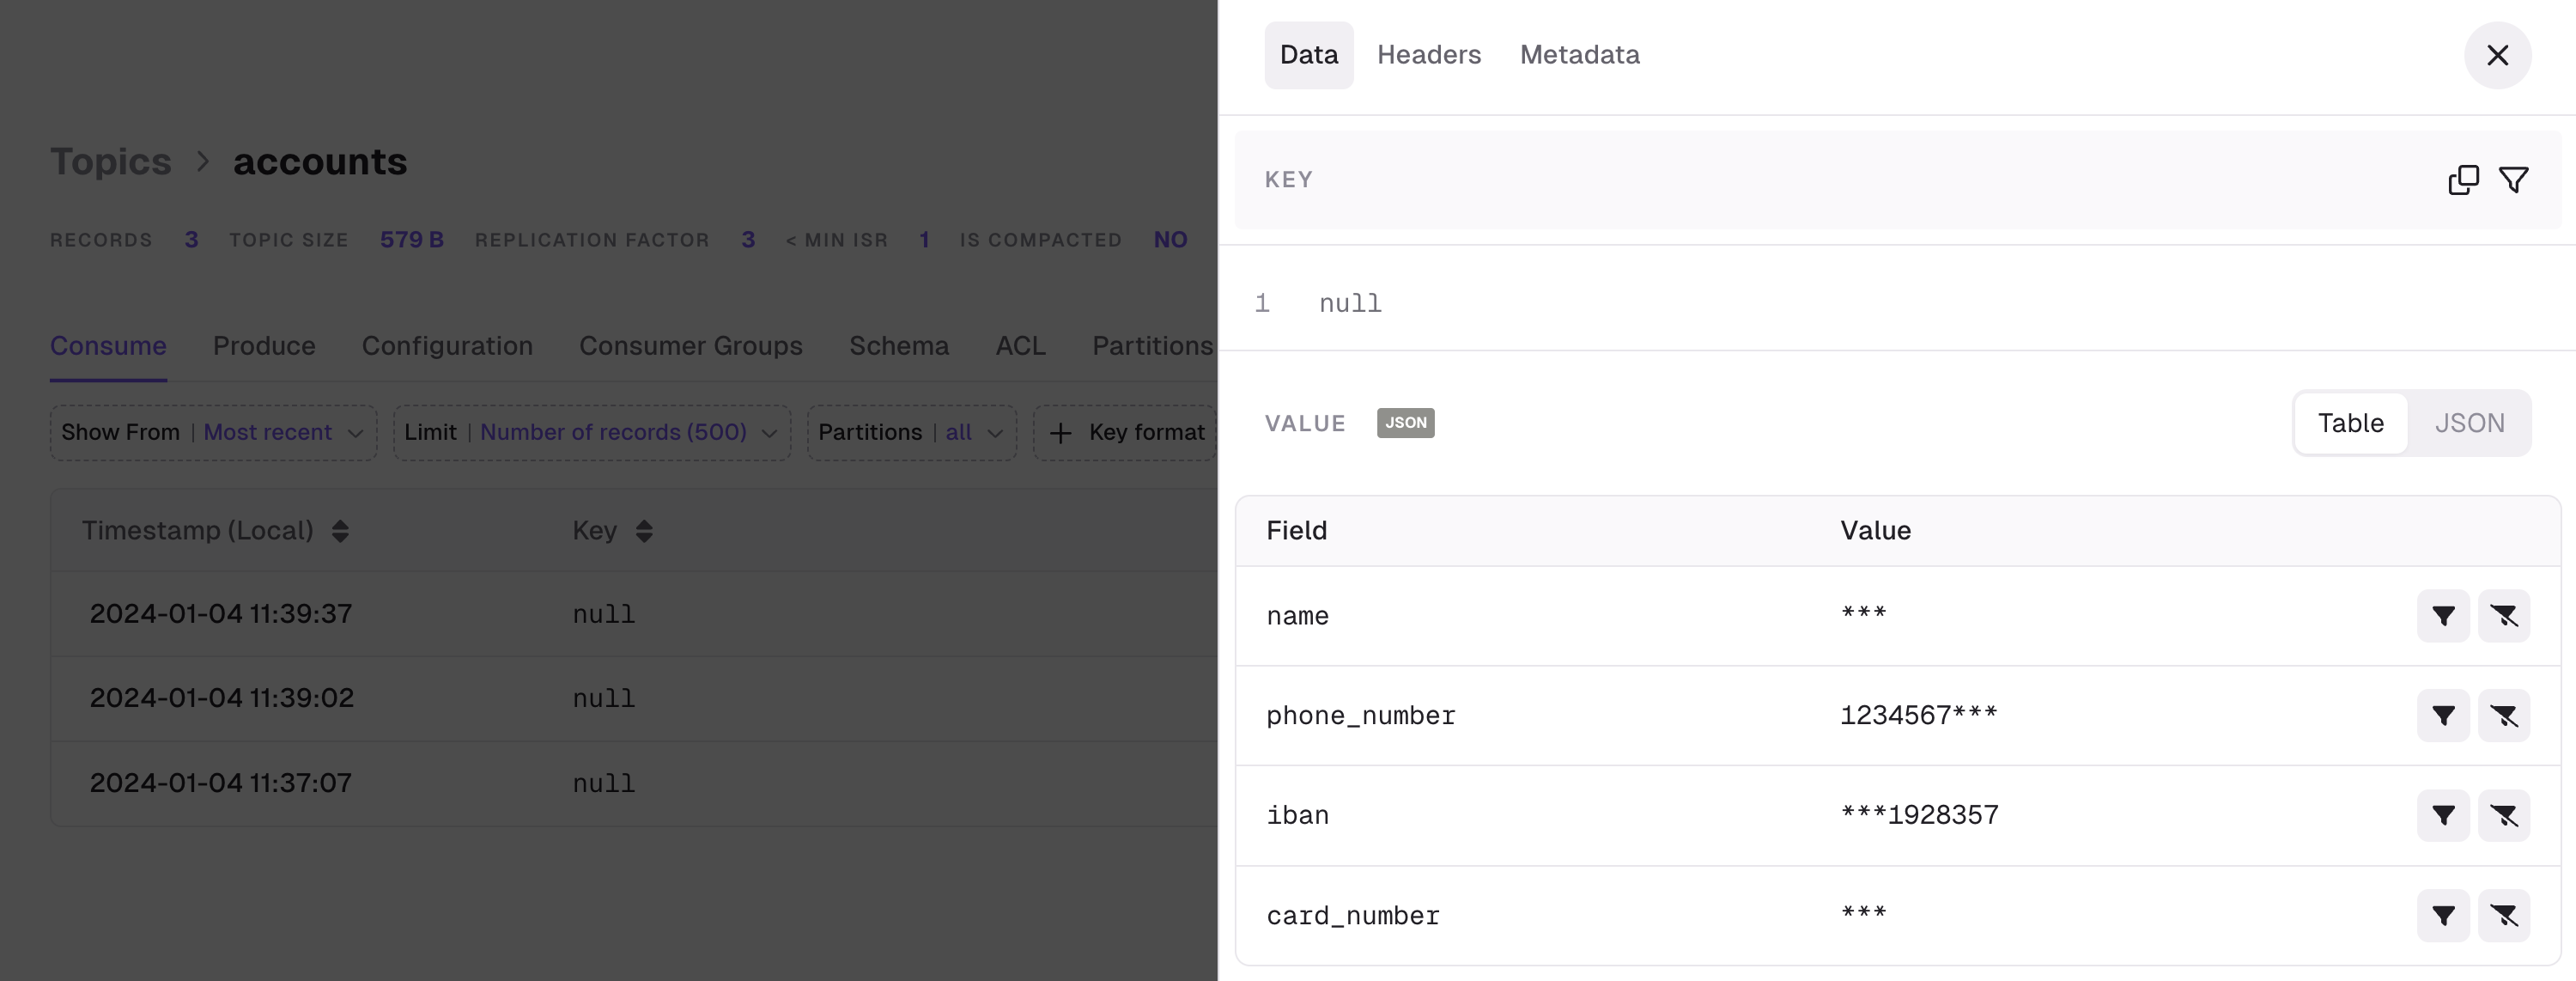Click the phone_number field name
This screenshot has width=2576, height=981.
[1360, 716]
